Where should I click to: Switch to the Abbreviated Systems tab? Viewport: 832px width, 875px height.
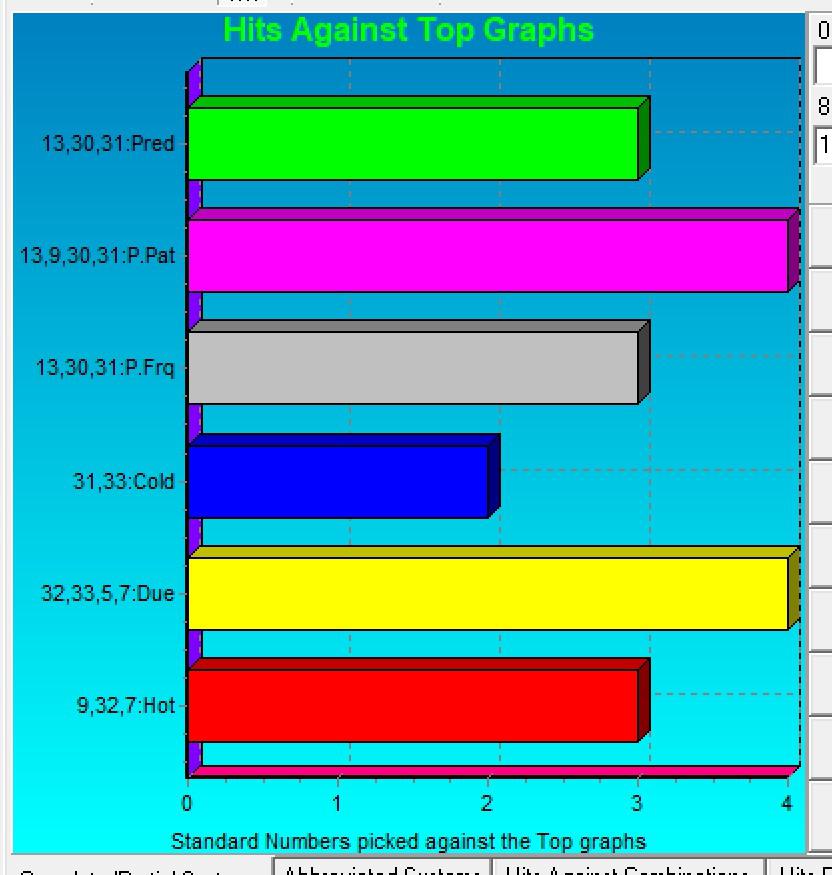(x=382, y=868)
